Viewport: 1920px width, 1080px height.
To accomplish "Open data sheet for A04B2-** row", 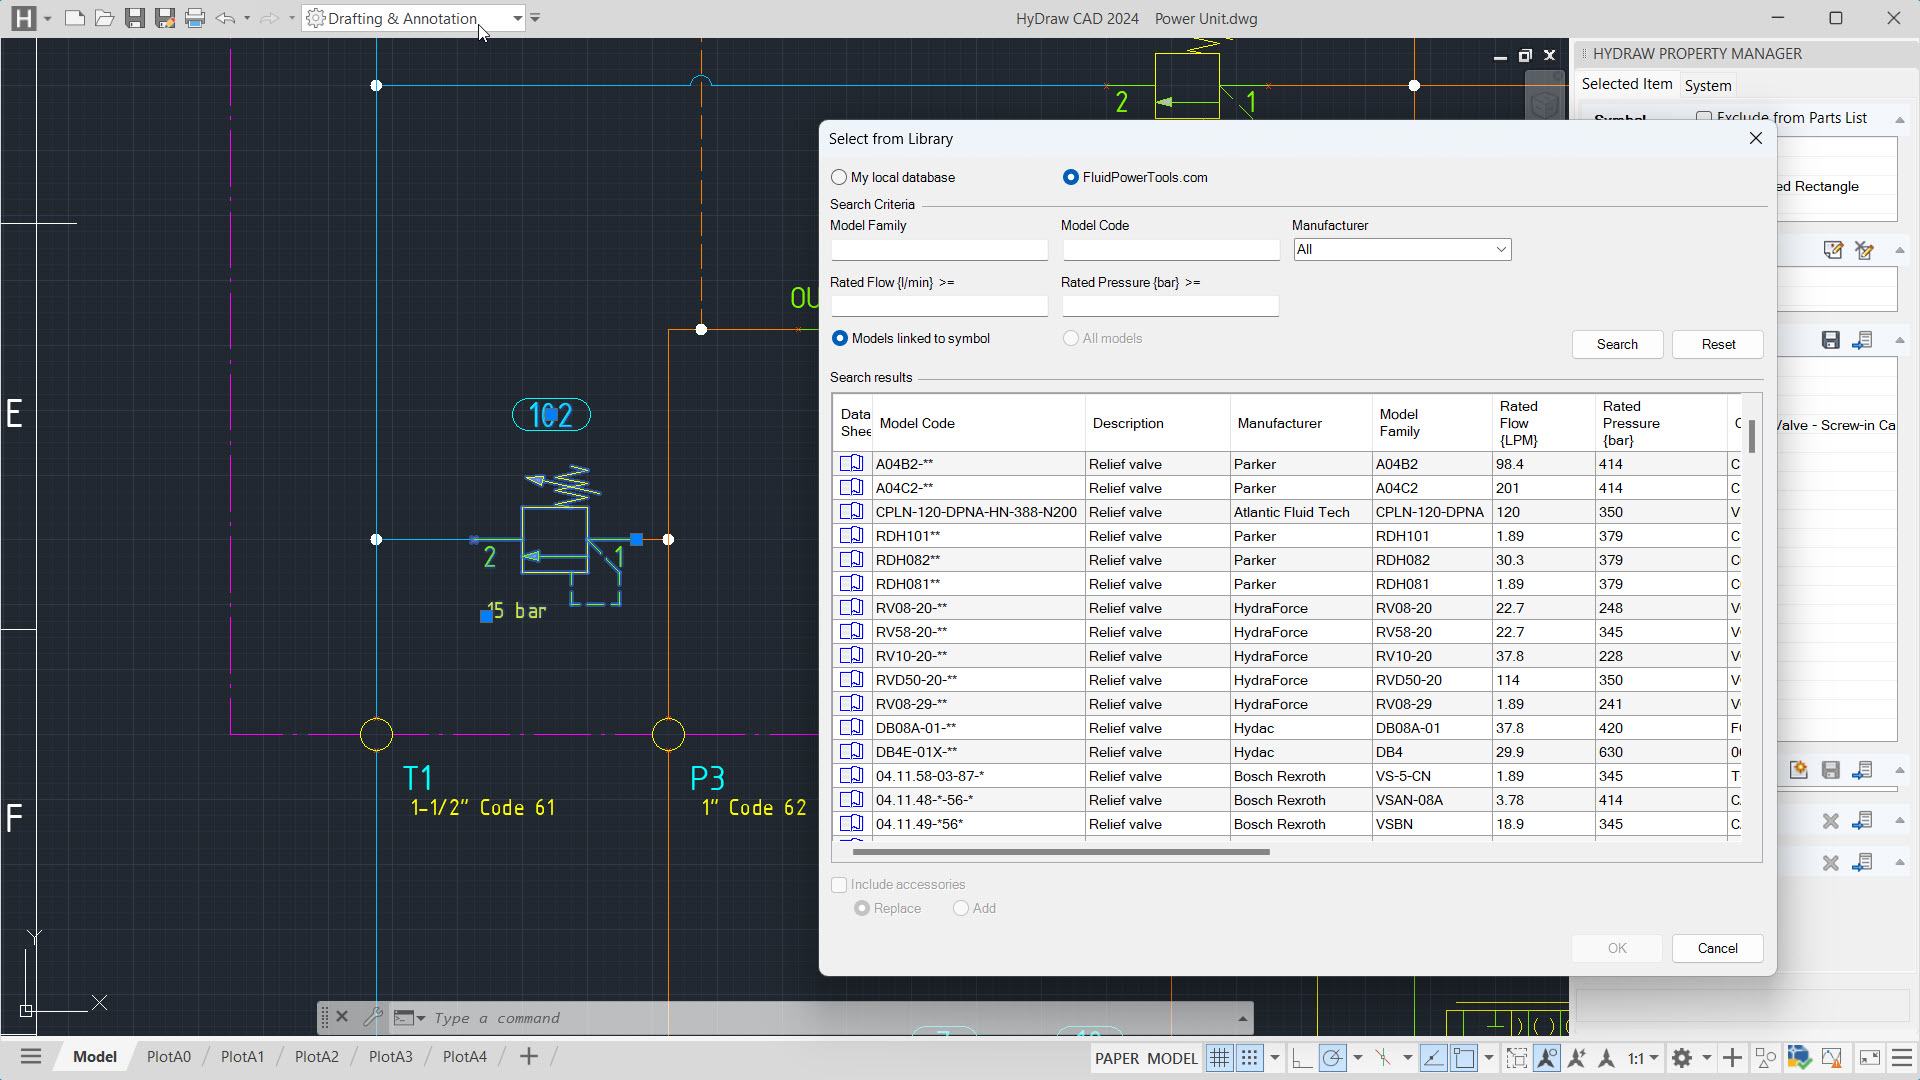I will pyautogui.click(x=851, y=463).
